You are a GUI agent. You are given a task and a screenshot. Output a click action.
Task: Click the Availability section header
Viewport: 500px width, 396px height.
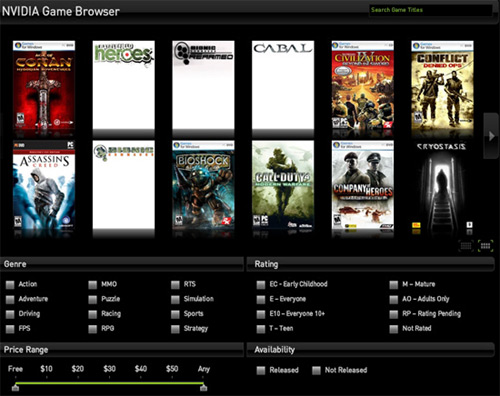(x=371, y=350)
